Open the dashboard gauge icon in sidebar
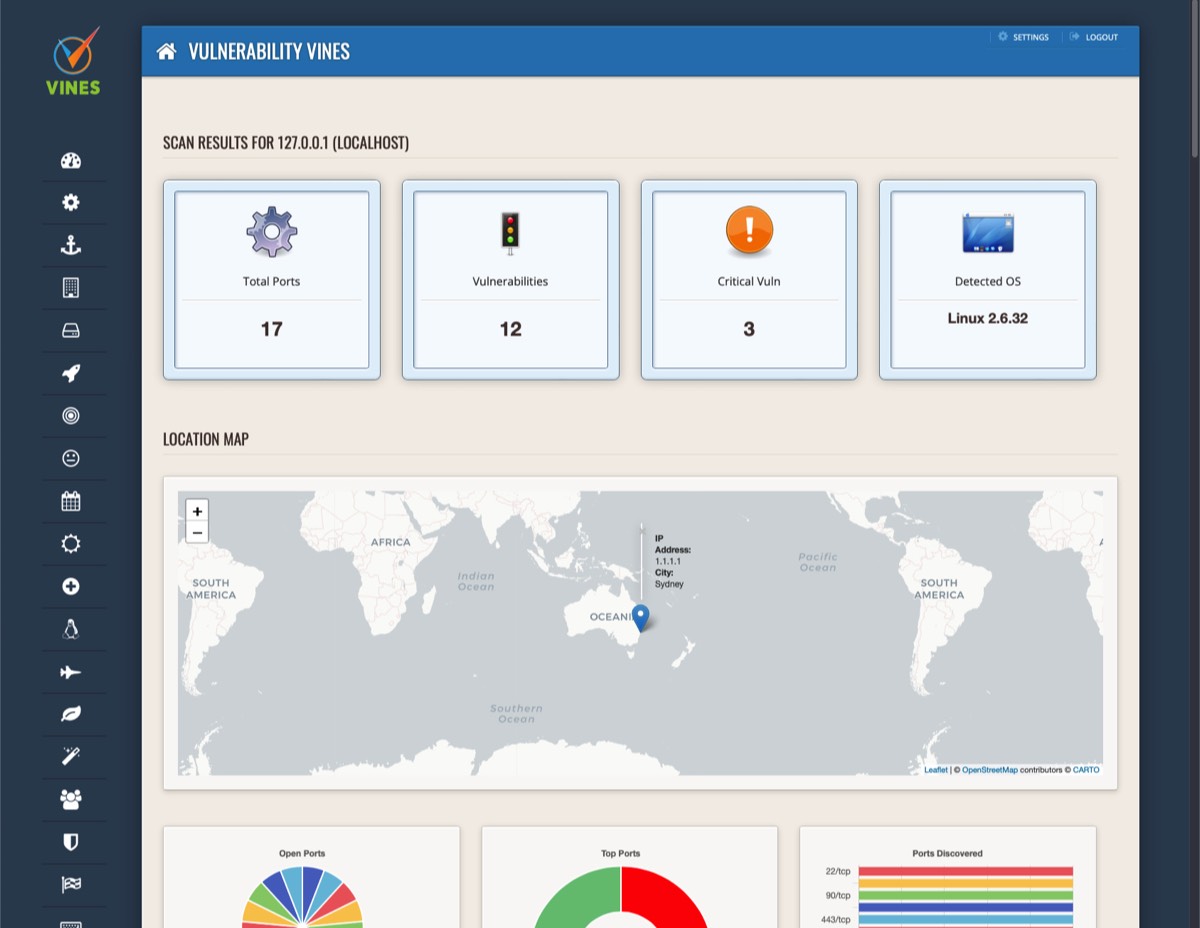The image size is (1200, 928). [70, 160]
